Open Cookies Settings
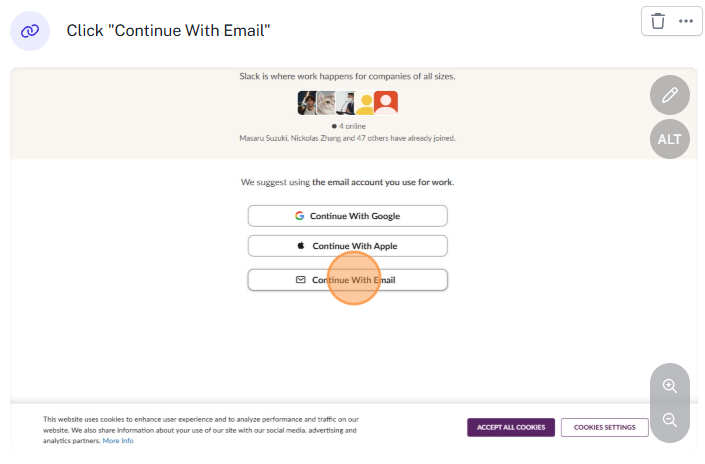 [x=604, y=427]
